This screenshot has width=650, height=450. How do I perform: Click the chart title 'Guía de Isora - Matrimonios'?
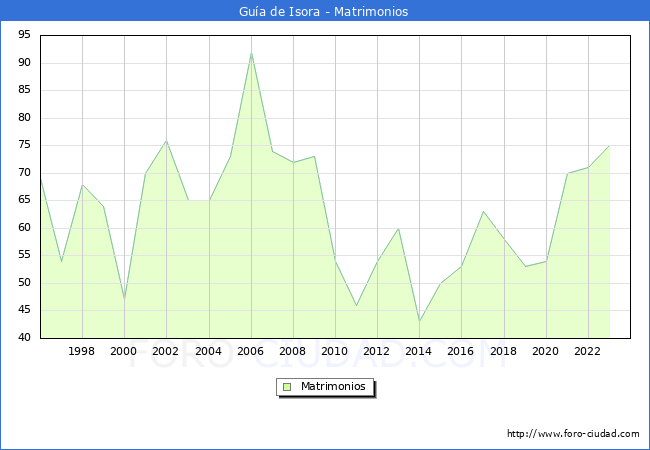tap(323, 12)
